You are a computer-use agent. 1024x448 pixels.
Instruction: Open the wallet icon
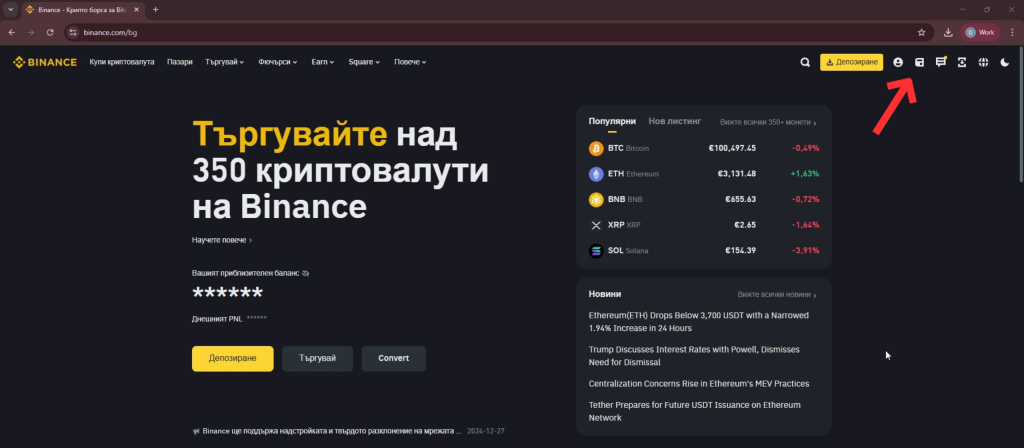pyautogui.click(x=920, y=62)
